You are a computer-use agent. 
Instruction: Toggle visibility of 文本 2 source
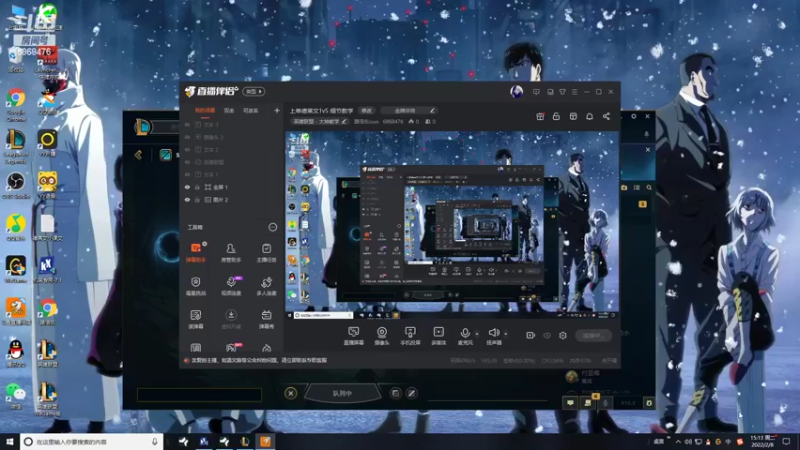(187, 149)
